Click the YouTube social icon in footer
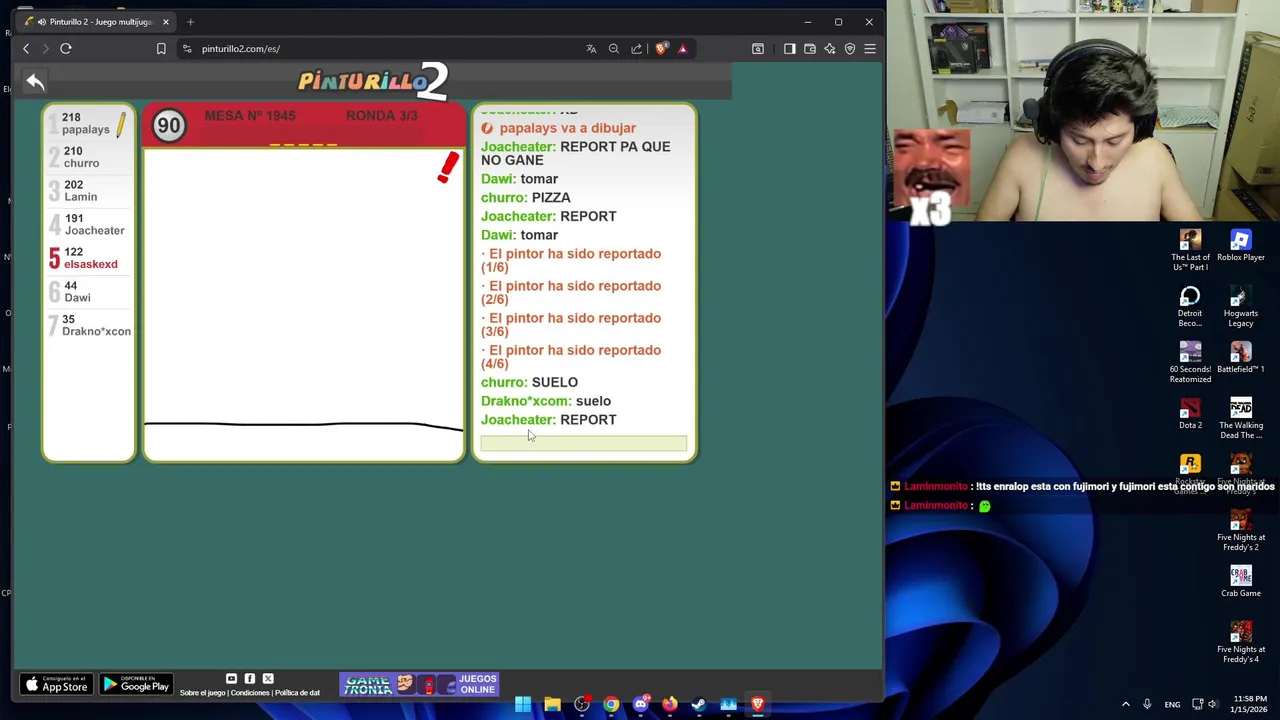This screenshot has width=1280, height=720. [231, 679]
